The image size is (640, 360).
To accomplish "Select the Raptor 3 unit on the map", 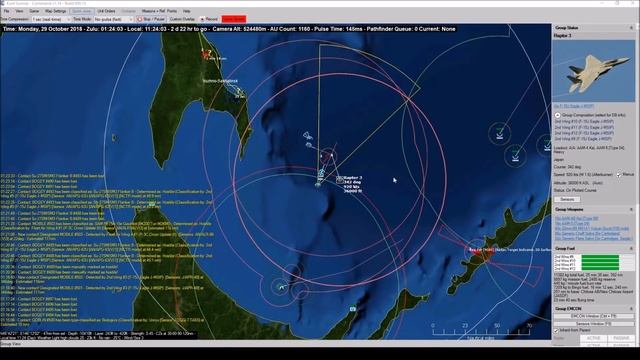I will pyautogui.click(x=340, y=179).
